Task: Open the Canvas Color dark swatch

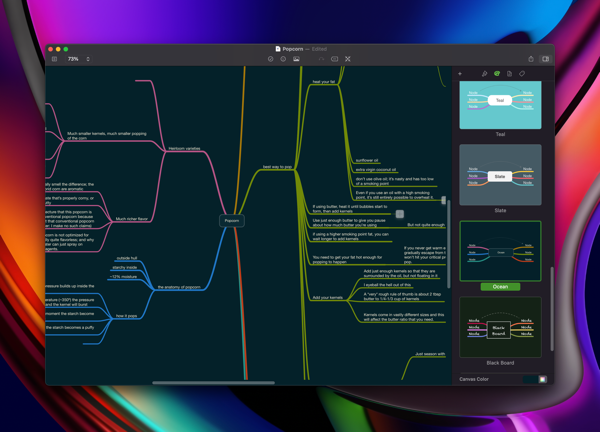Action: click(530, 379)
